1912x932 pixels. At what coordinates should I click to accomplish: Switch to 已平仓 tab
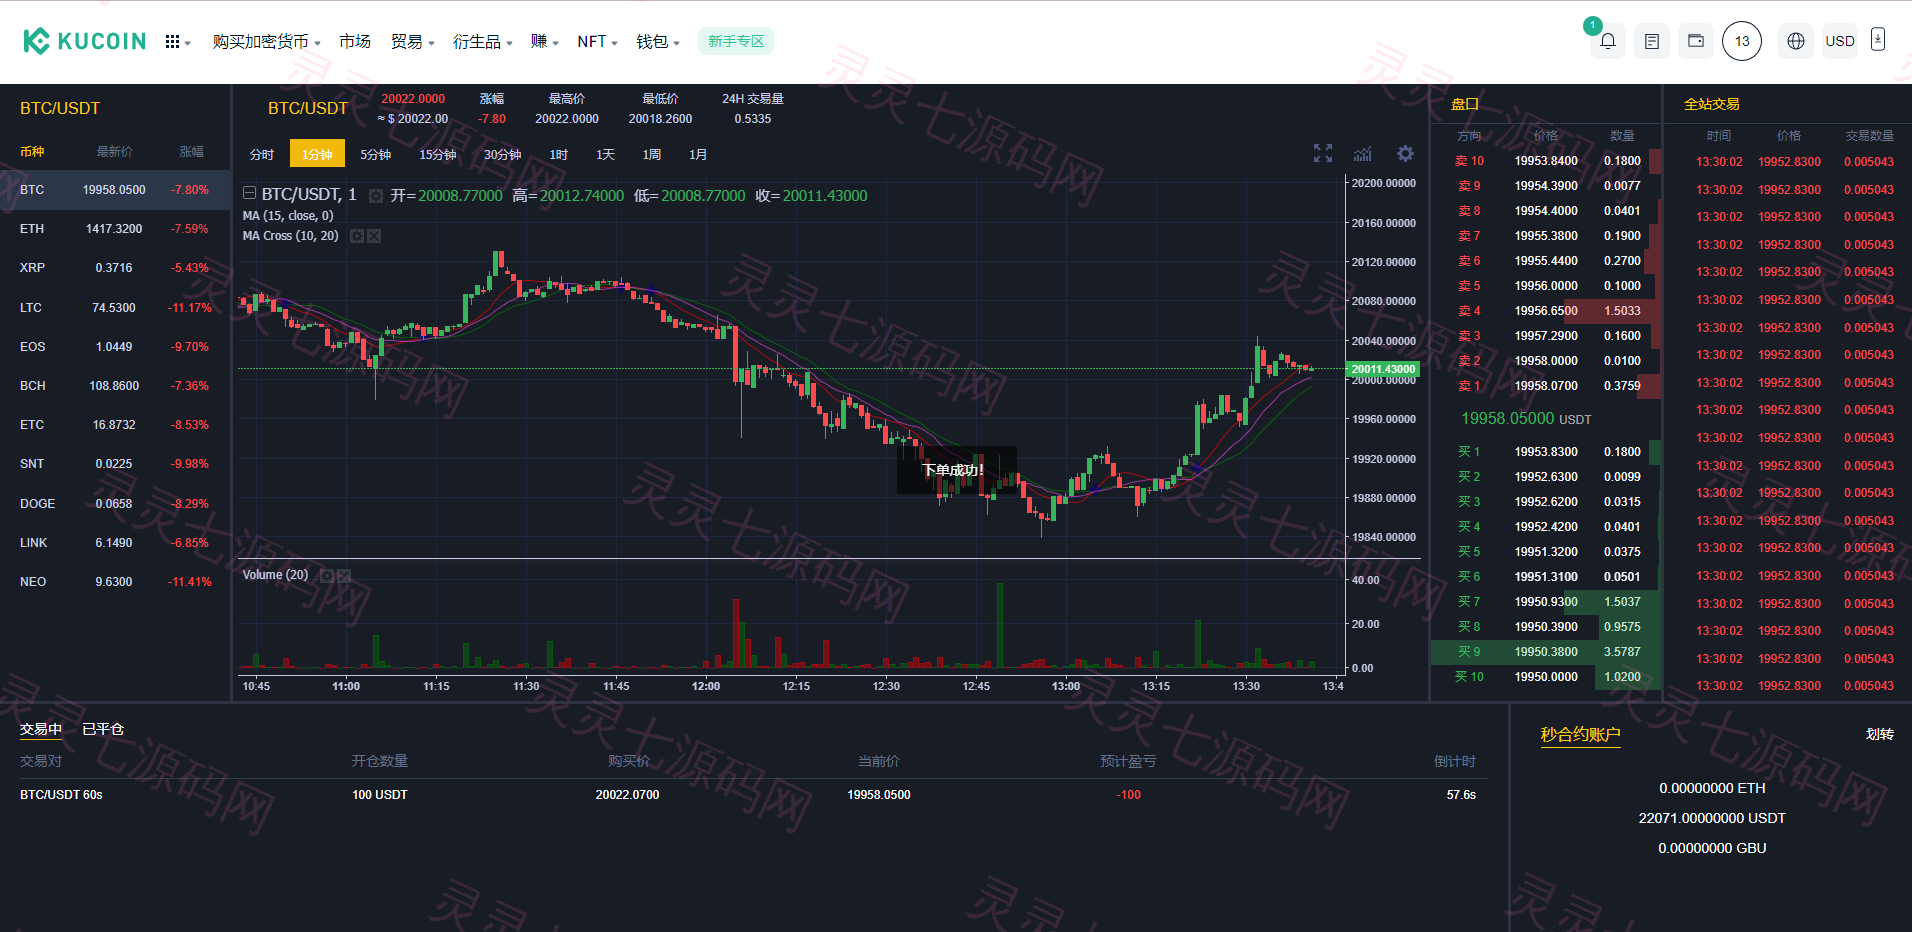click(x=103, y=729)
